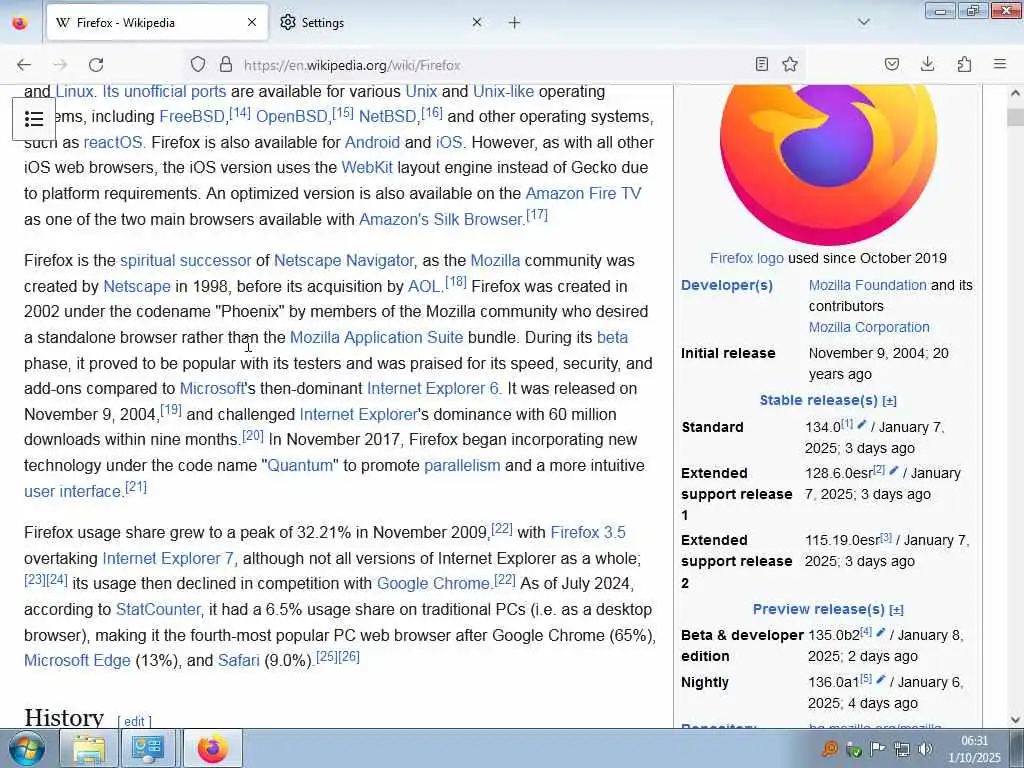Viewport: 1024px width, 768px height.
Task: Edit Preview release(s) via [±] link
Action: point(896,610)
